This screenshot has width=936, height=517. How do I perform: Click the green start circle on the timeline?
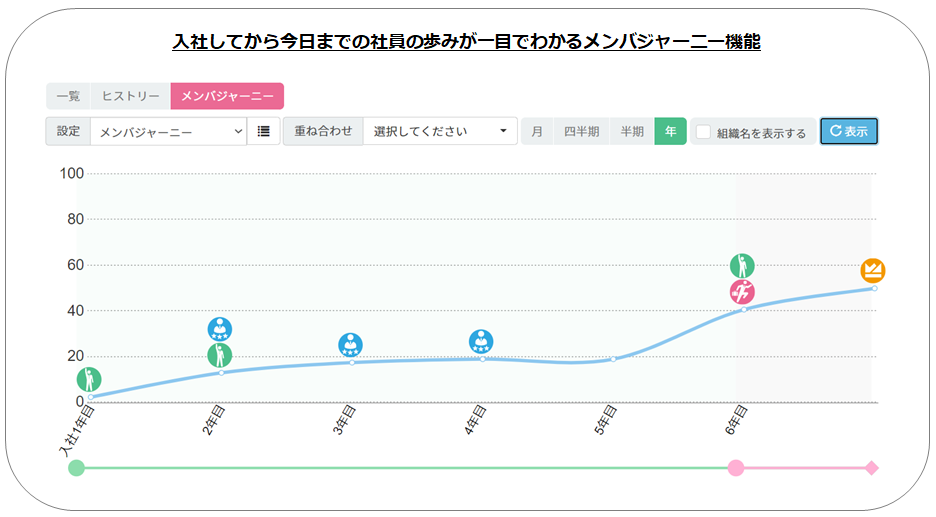[x=76, y=468]
